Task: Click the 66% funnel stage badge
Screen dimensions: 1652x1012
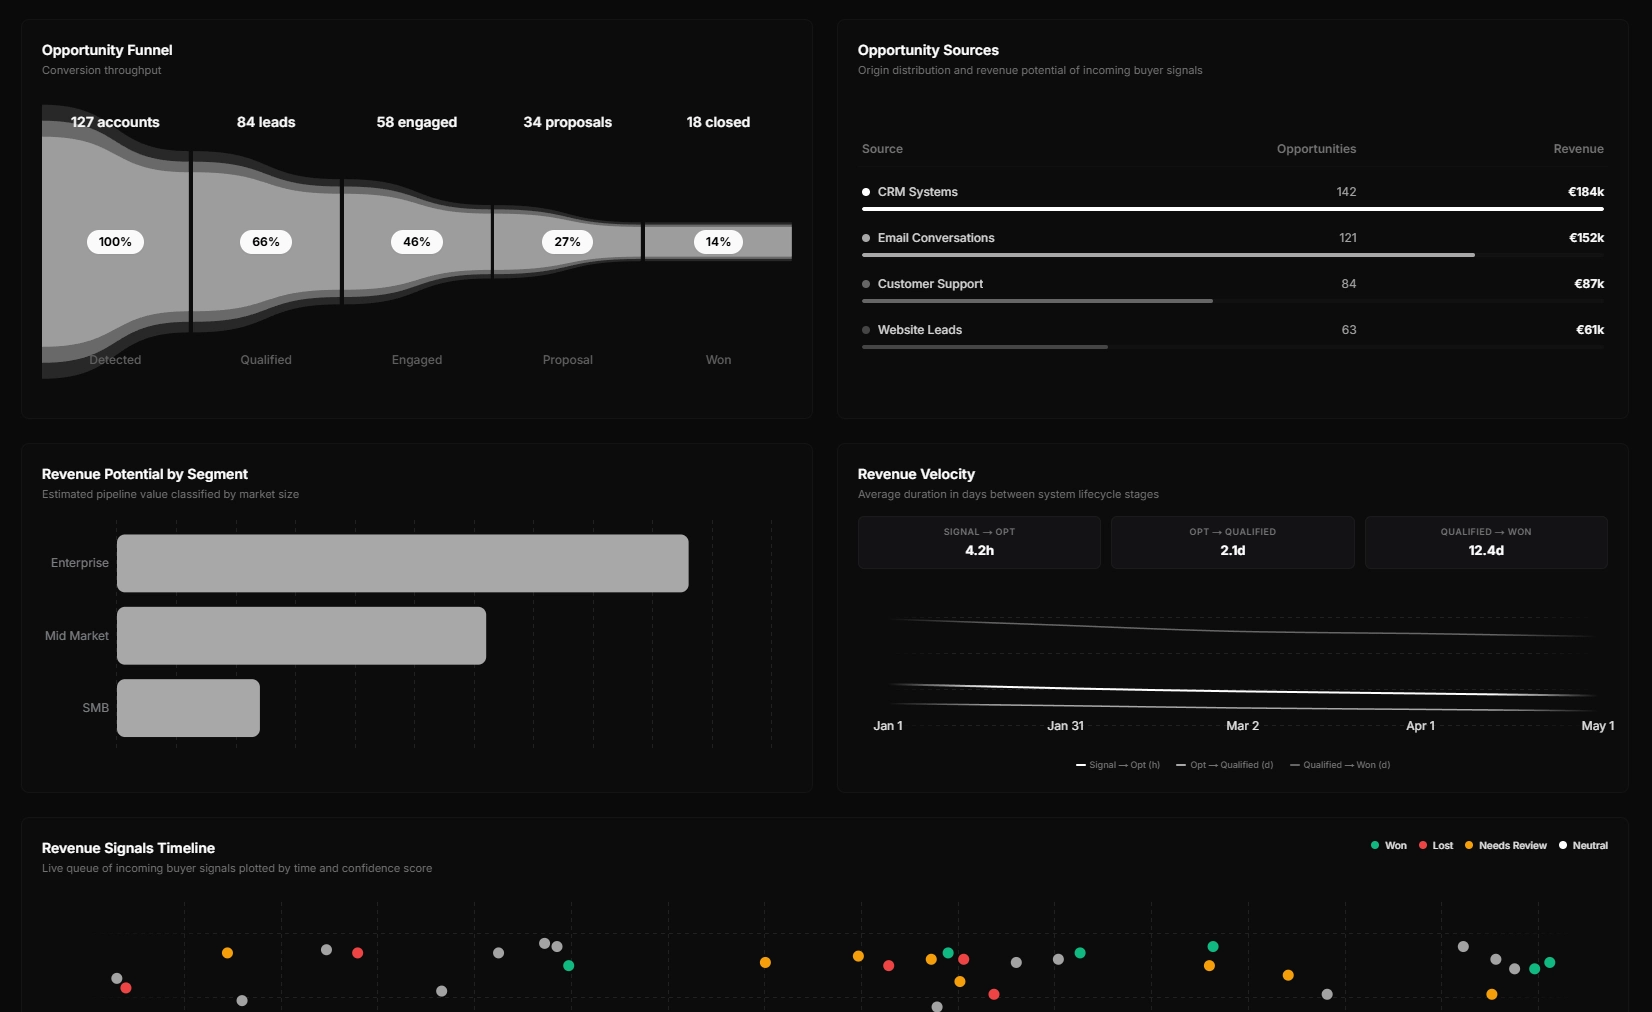Action: click(x=266, y=242)
